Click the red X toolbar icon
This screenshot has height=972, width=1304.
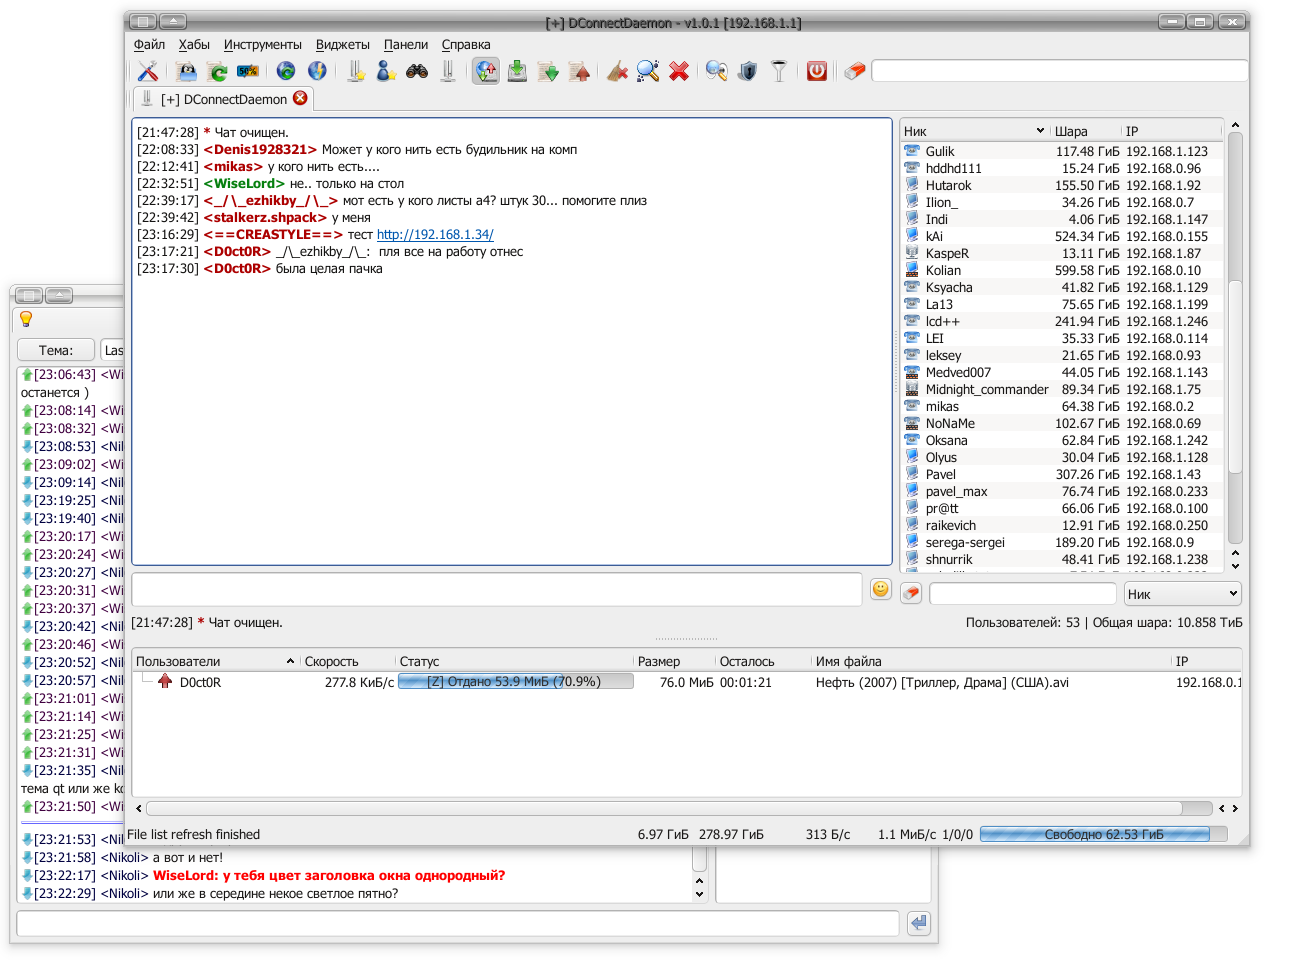(x=679, y=71)
